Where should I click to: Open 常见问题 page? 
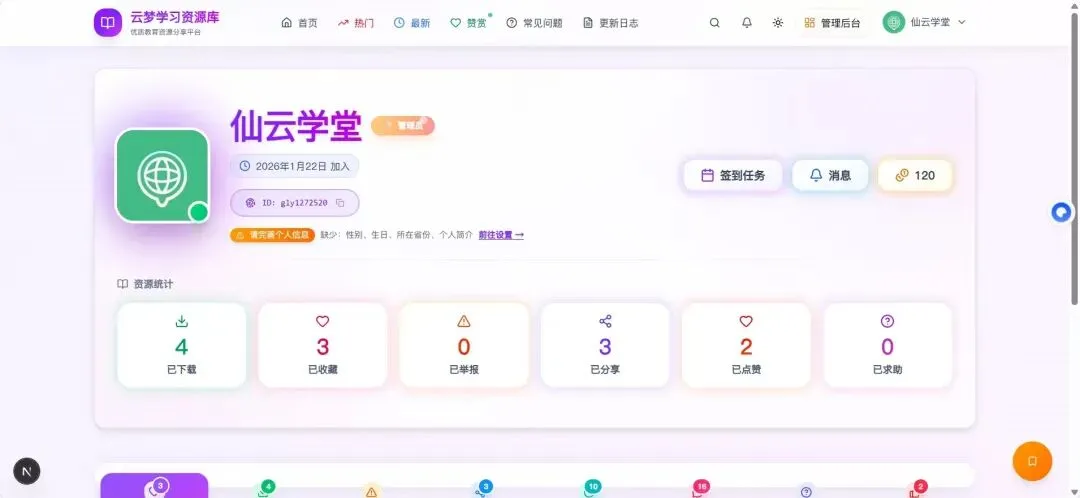tap(534, 23)
